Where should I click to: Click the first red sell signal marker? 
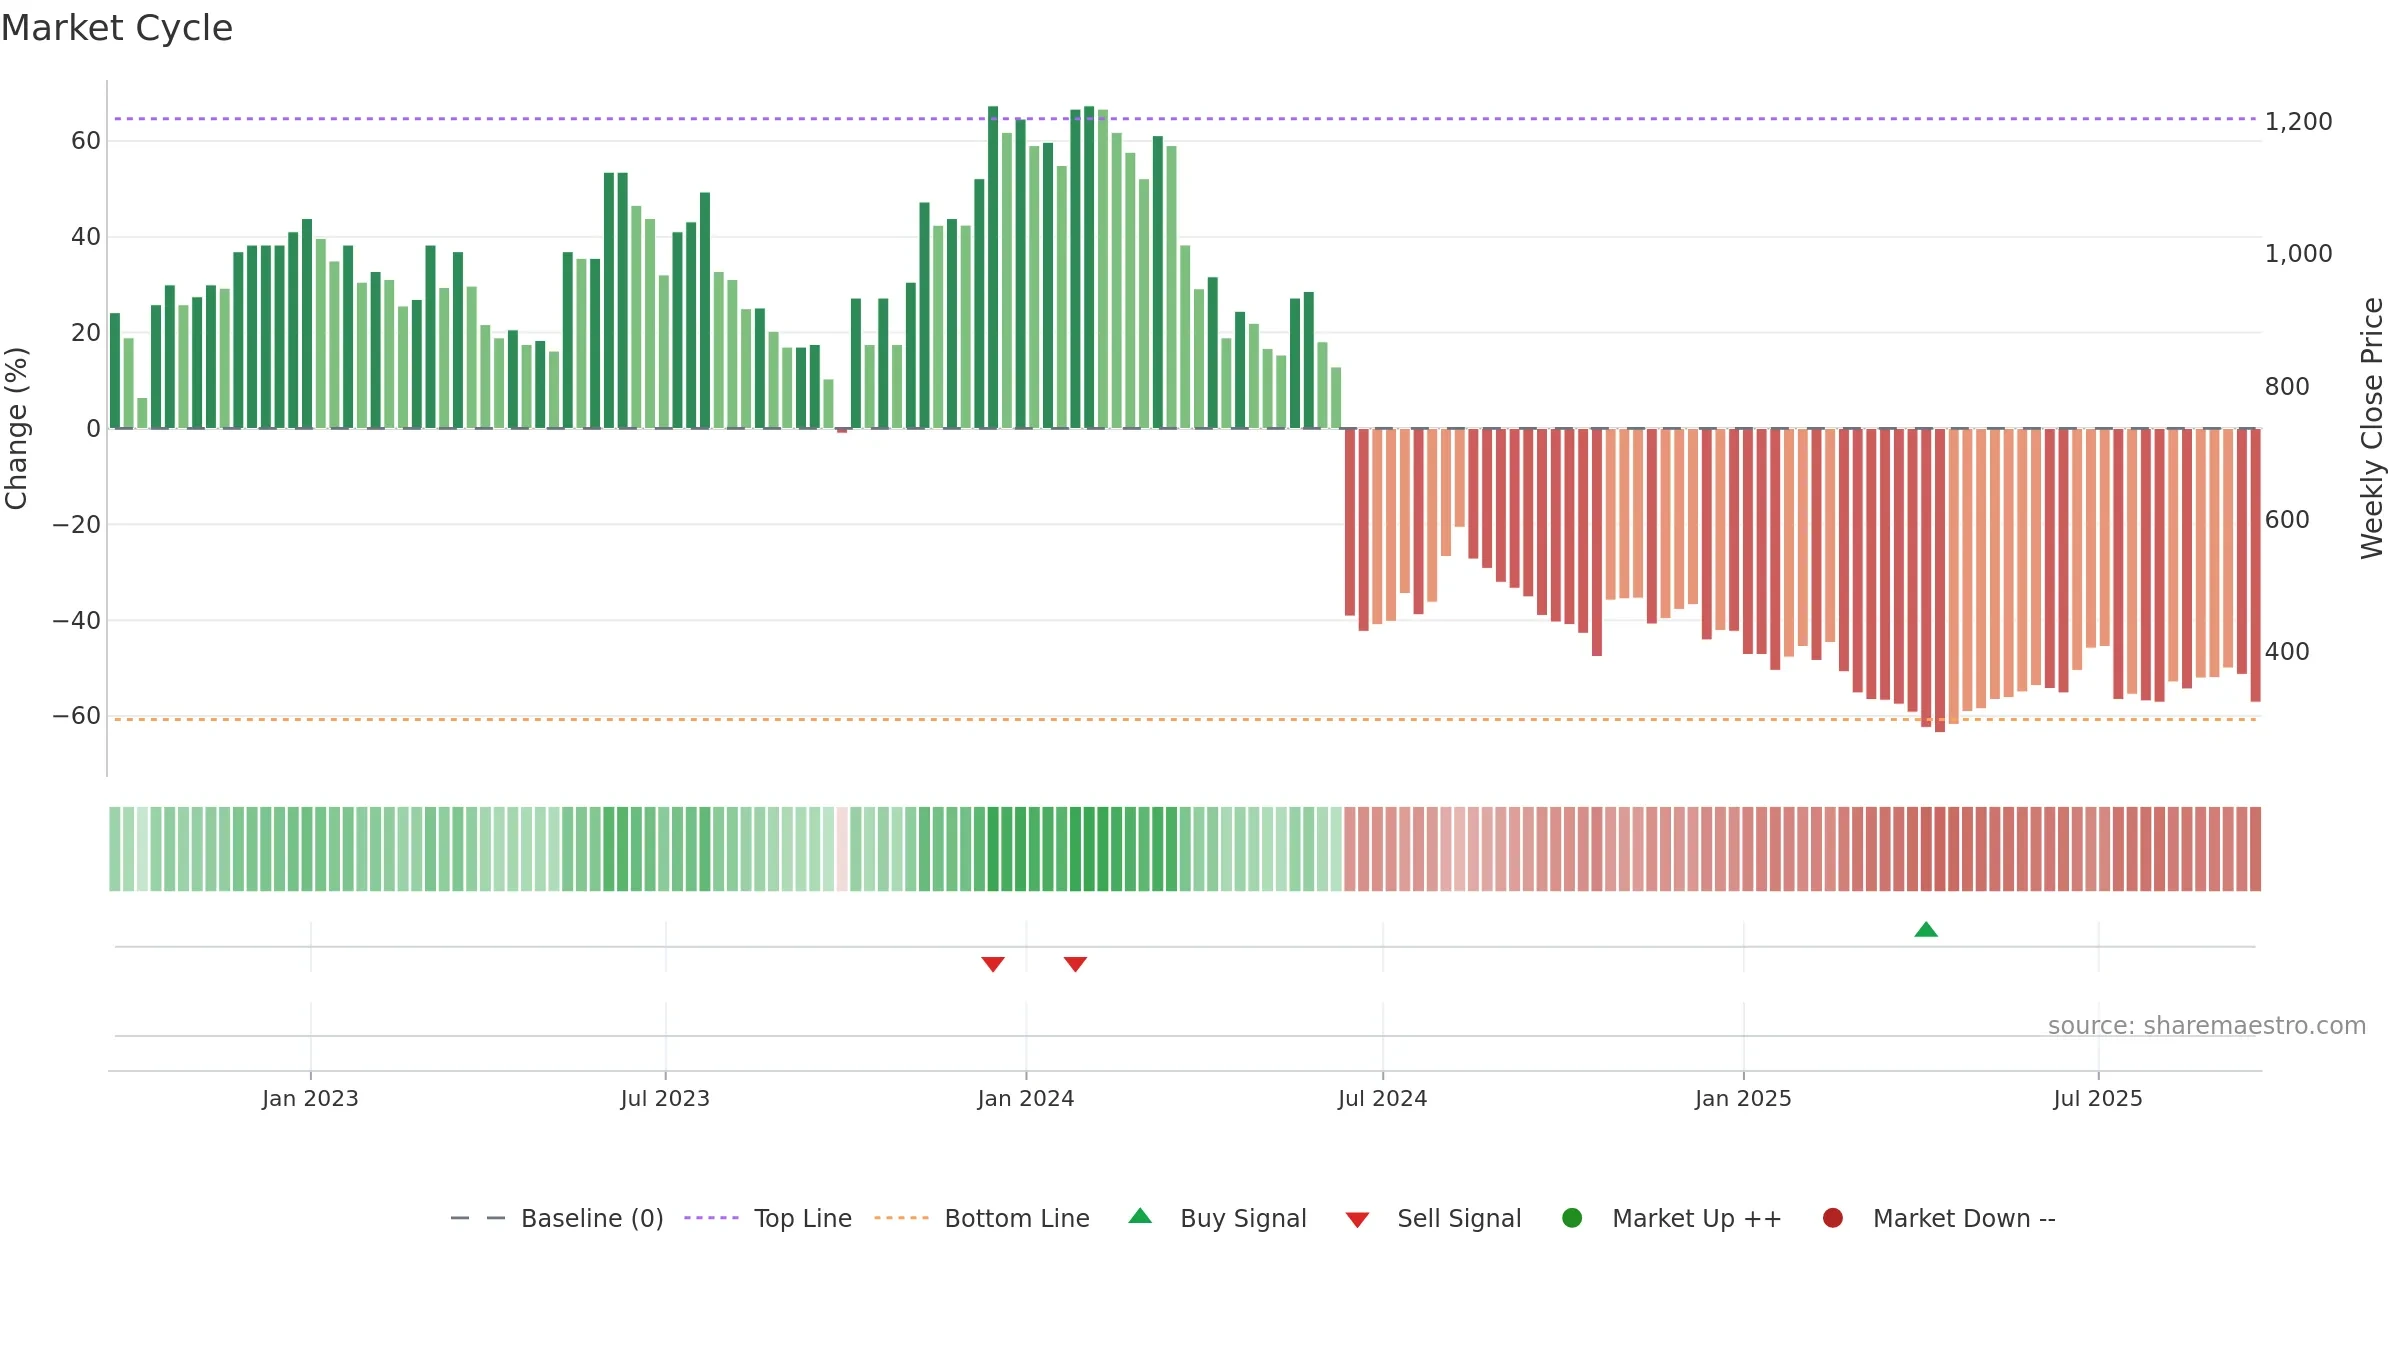pyautogui.click(x=993, y=964)
